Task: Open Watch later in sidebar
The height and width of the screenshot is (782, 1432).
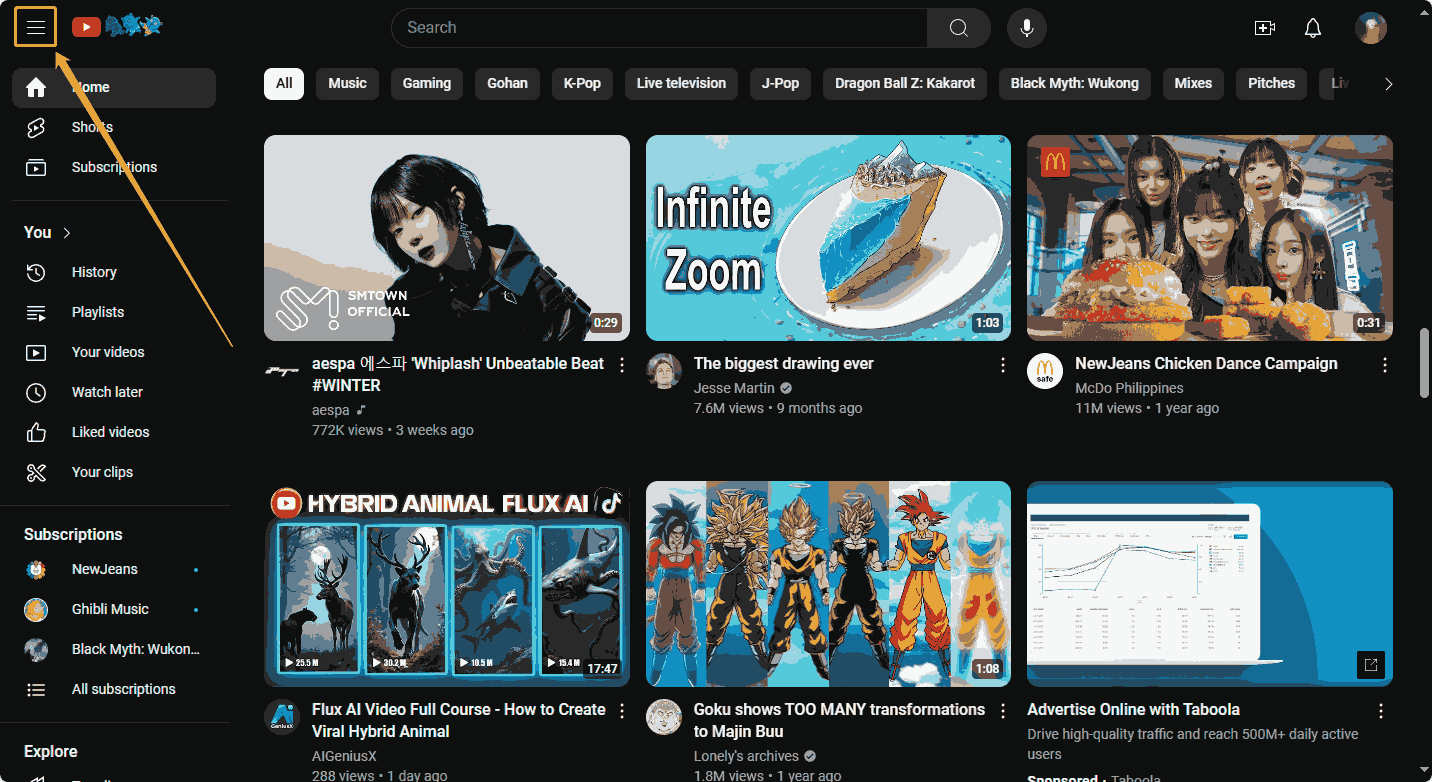Action: click(114, 392)
